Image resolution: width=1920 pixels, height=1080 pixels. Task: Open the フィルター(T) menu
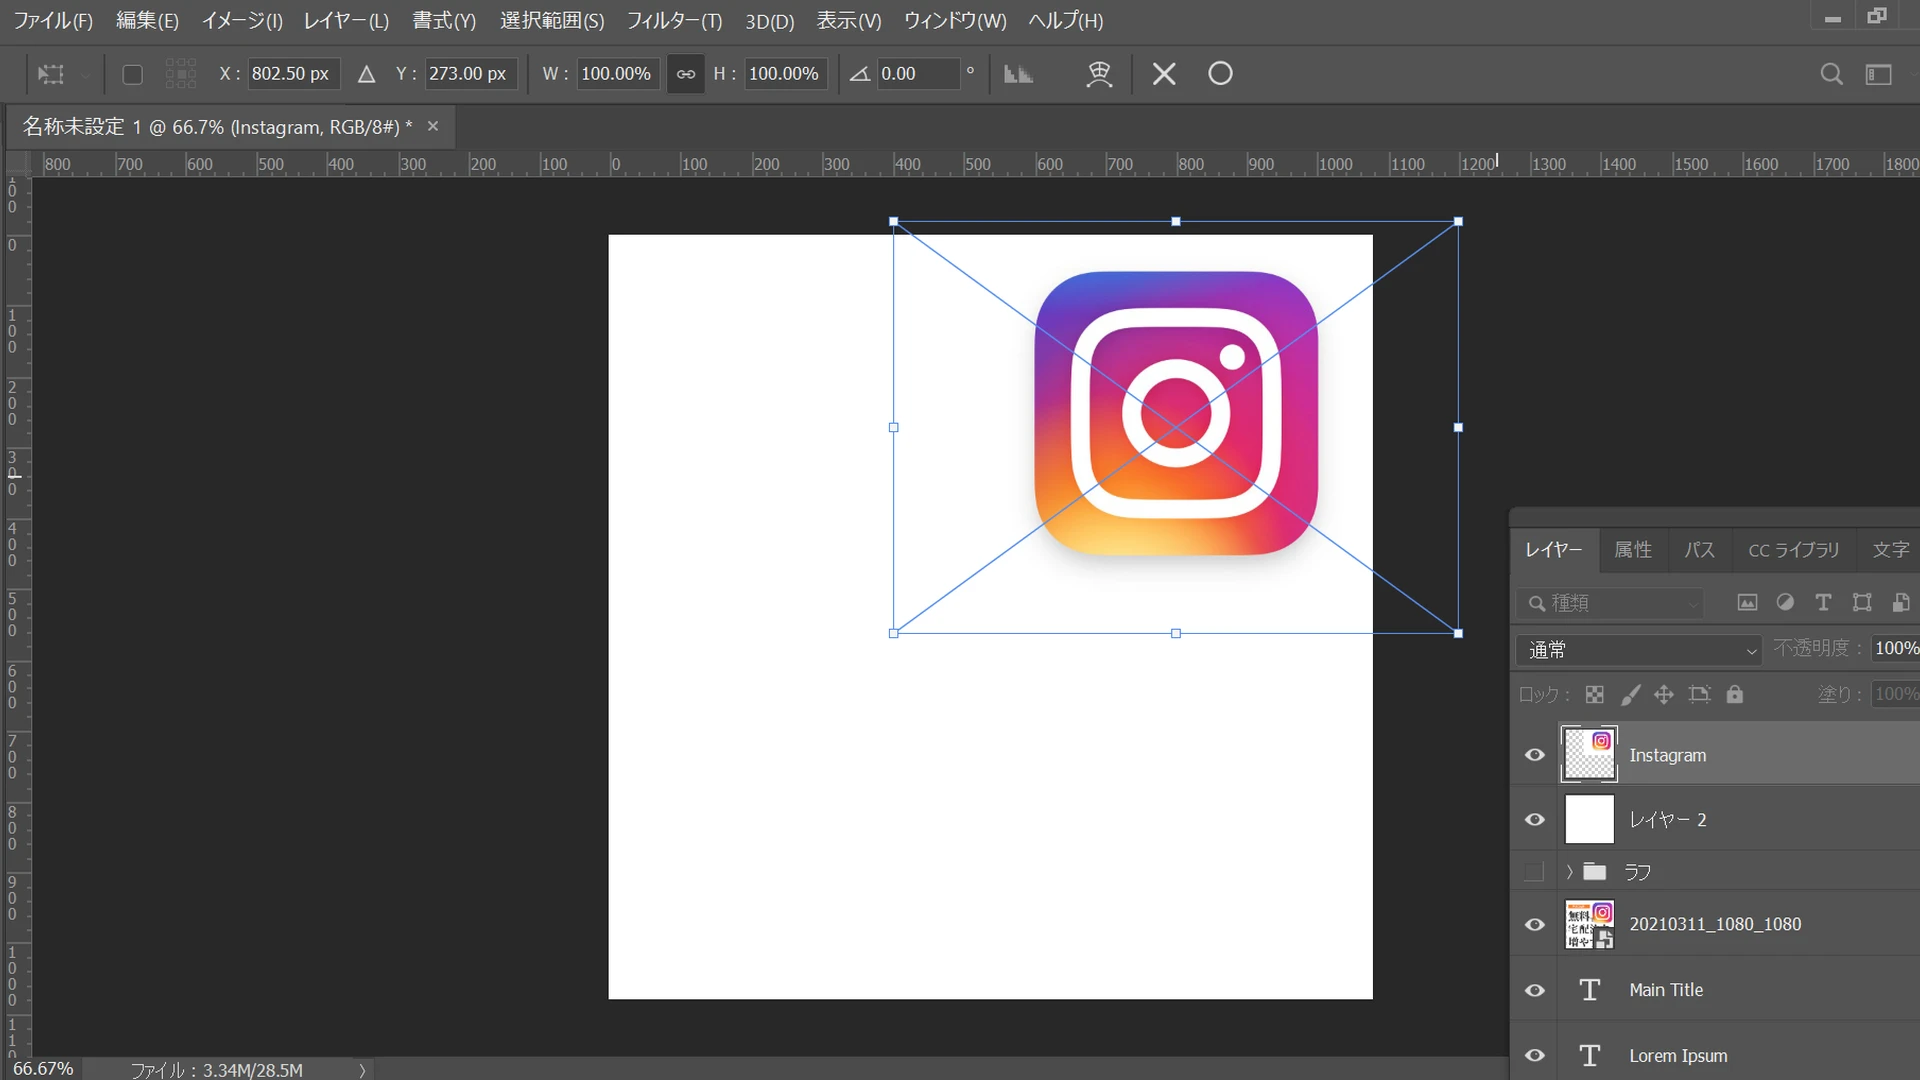(x=673, y=21)
